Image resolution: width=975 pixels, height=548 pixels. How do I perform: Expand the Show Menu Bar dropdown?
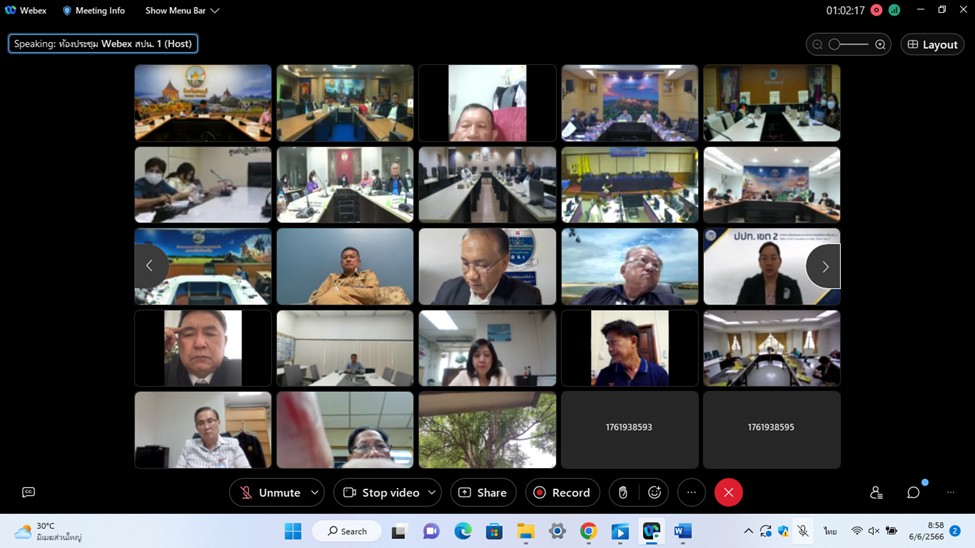(x=182, y=10)
